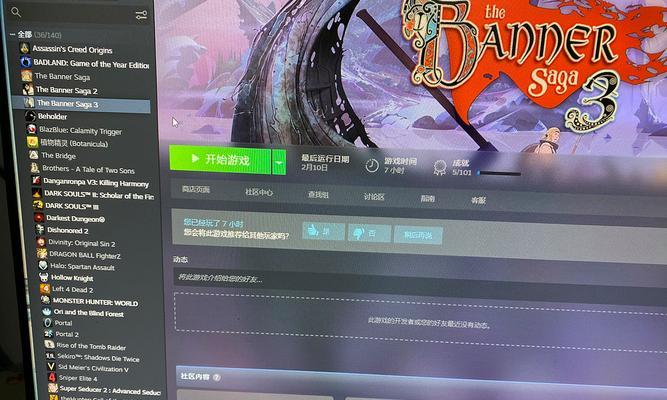Viewport: 667px width, 400px height.
Task: Click the achievements ribbon icon
Action: point(439,167)
